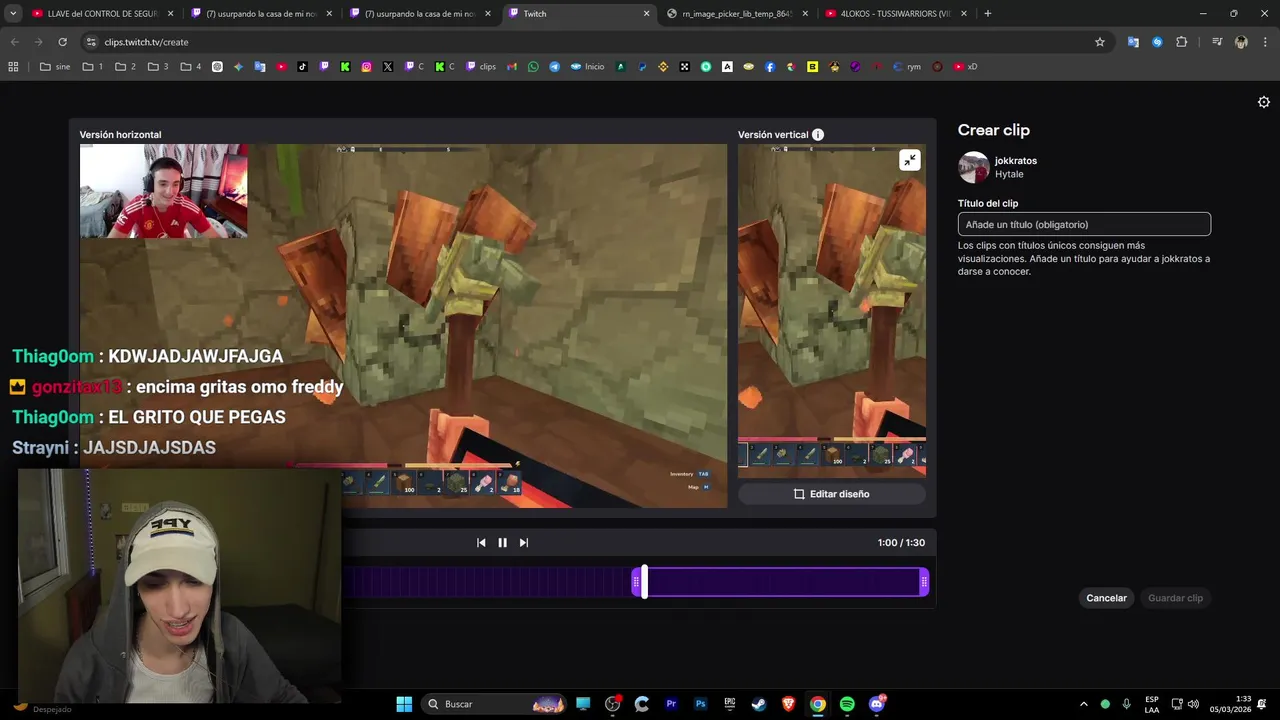Open the TikTok bookmark
The image size is (1280, 720).
pos(303,67)
